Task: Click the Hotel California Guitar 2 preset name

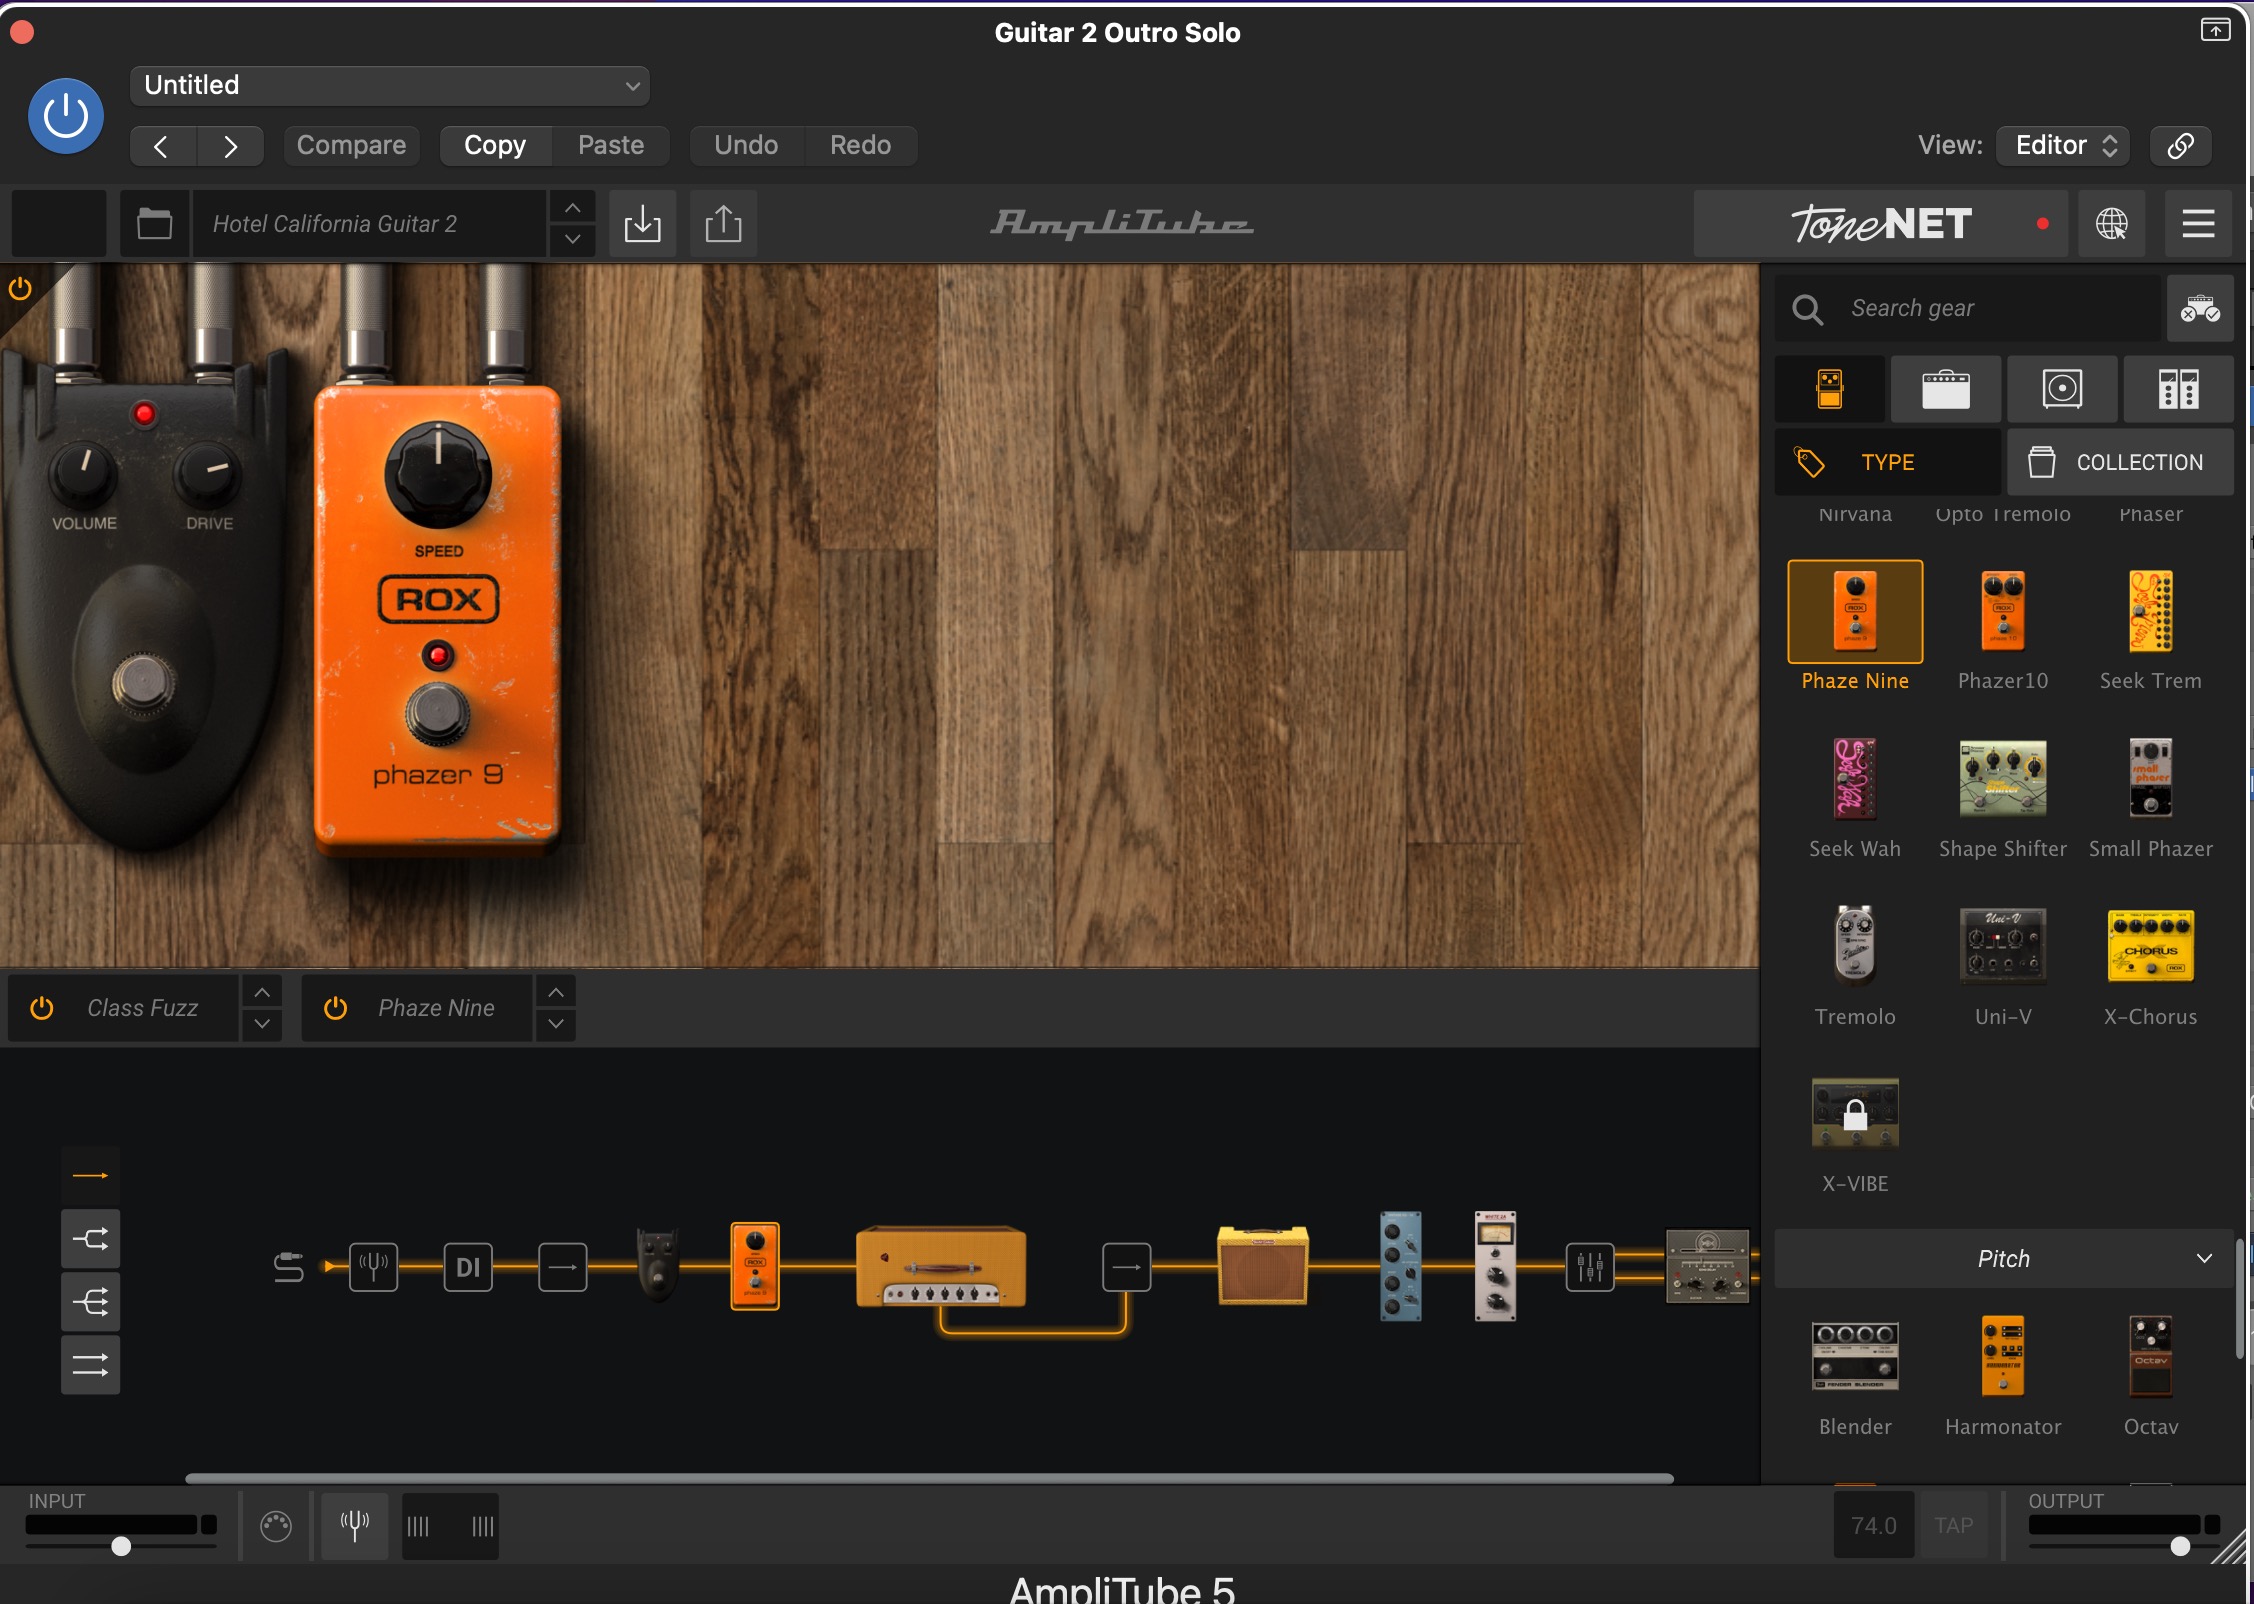Action: coord(370,224)
